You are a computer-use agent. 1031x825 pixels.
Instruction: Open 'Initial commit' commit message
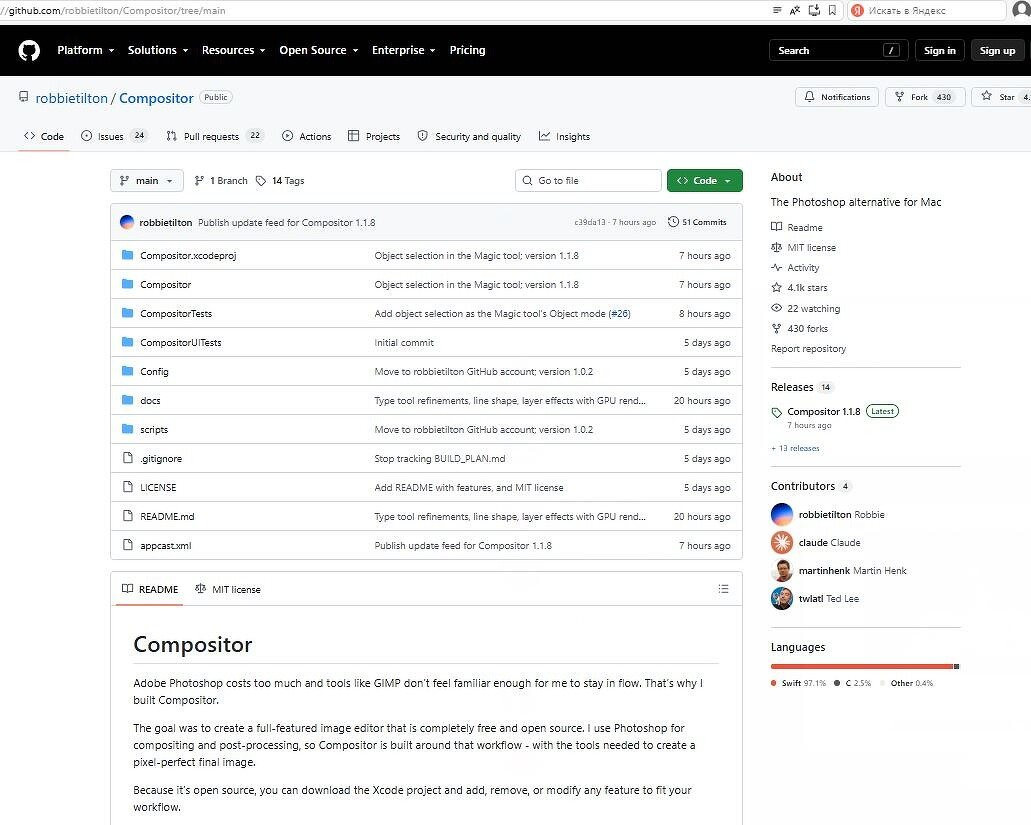click(x=404, y=342)
